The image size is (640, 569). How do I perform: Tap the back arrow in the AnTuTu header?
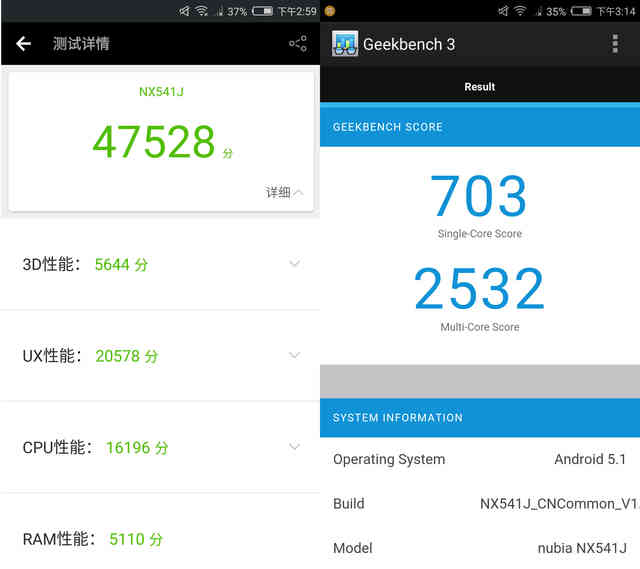[23, 43]
